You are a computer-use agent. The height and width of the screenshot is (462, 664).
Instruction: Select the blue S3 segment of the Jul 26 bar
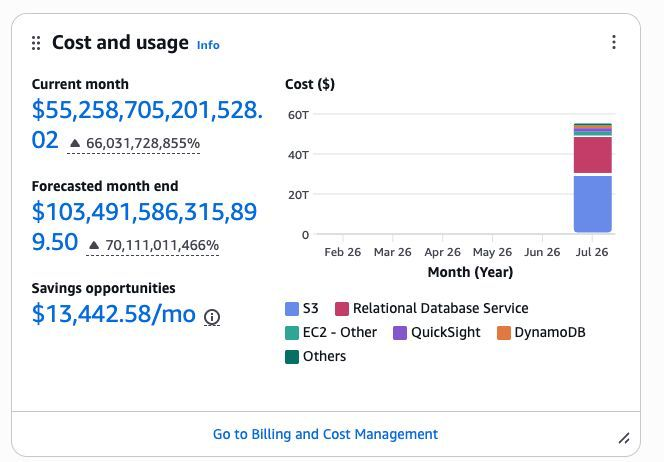tap(592, 204)
